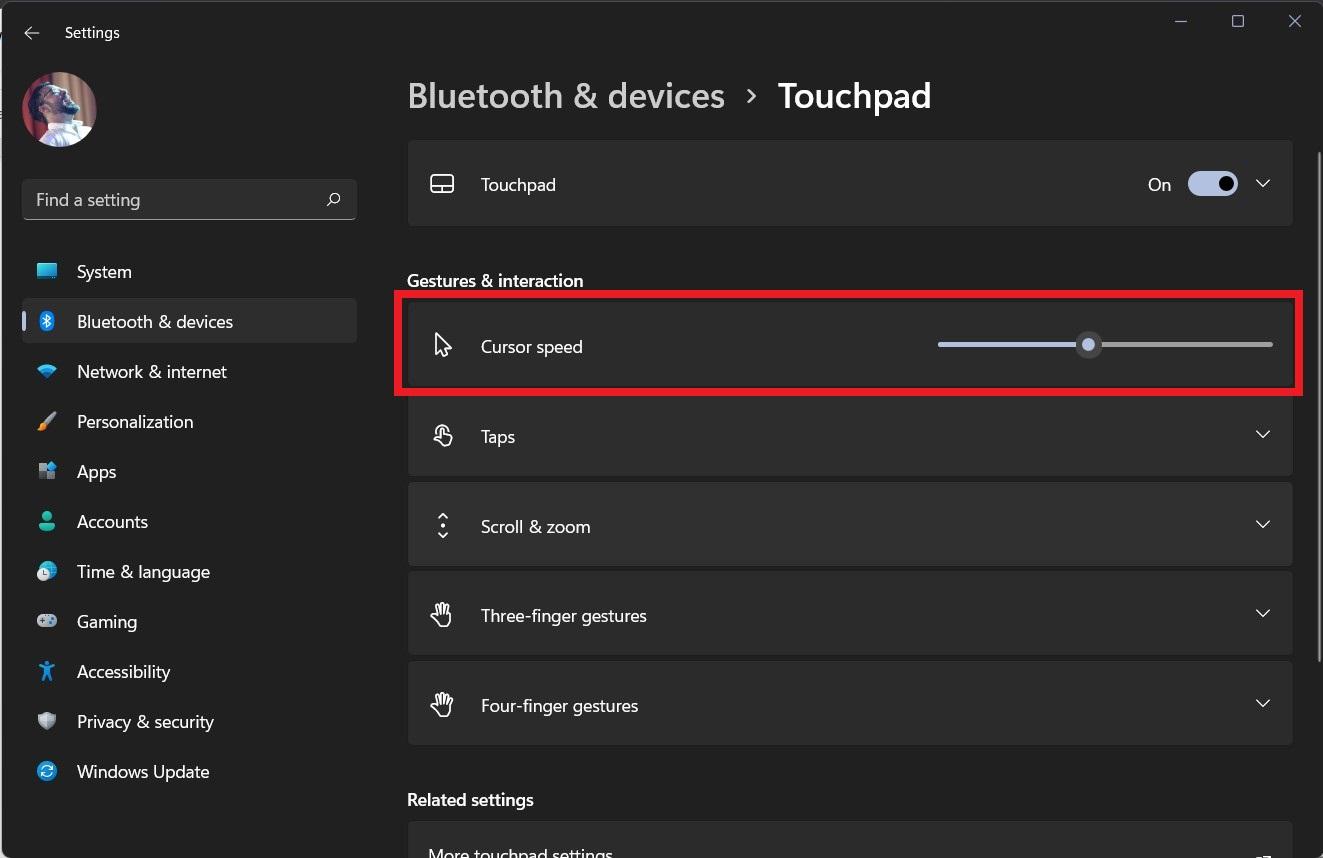Screen dimensions: 1323x858
Task: Expand Three-finger gestures options
Action: click(x=1263, y=614)
